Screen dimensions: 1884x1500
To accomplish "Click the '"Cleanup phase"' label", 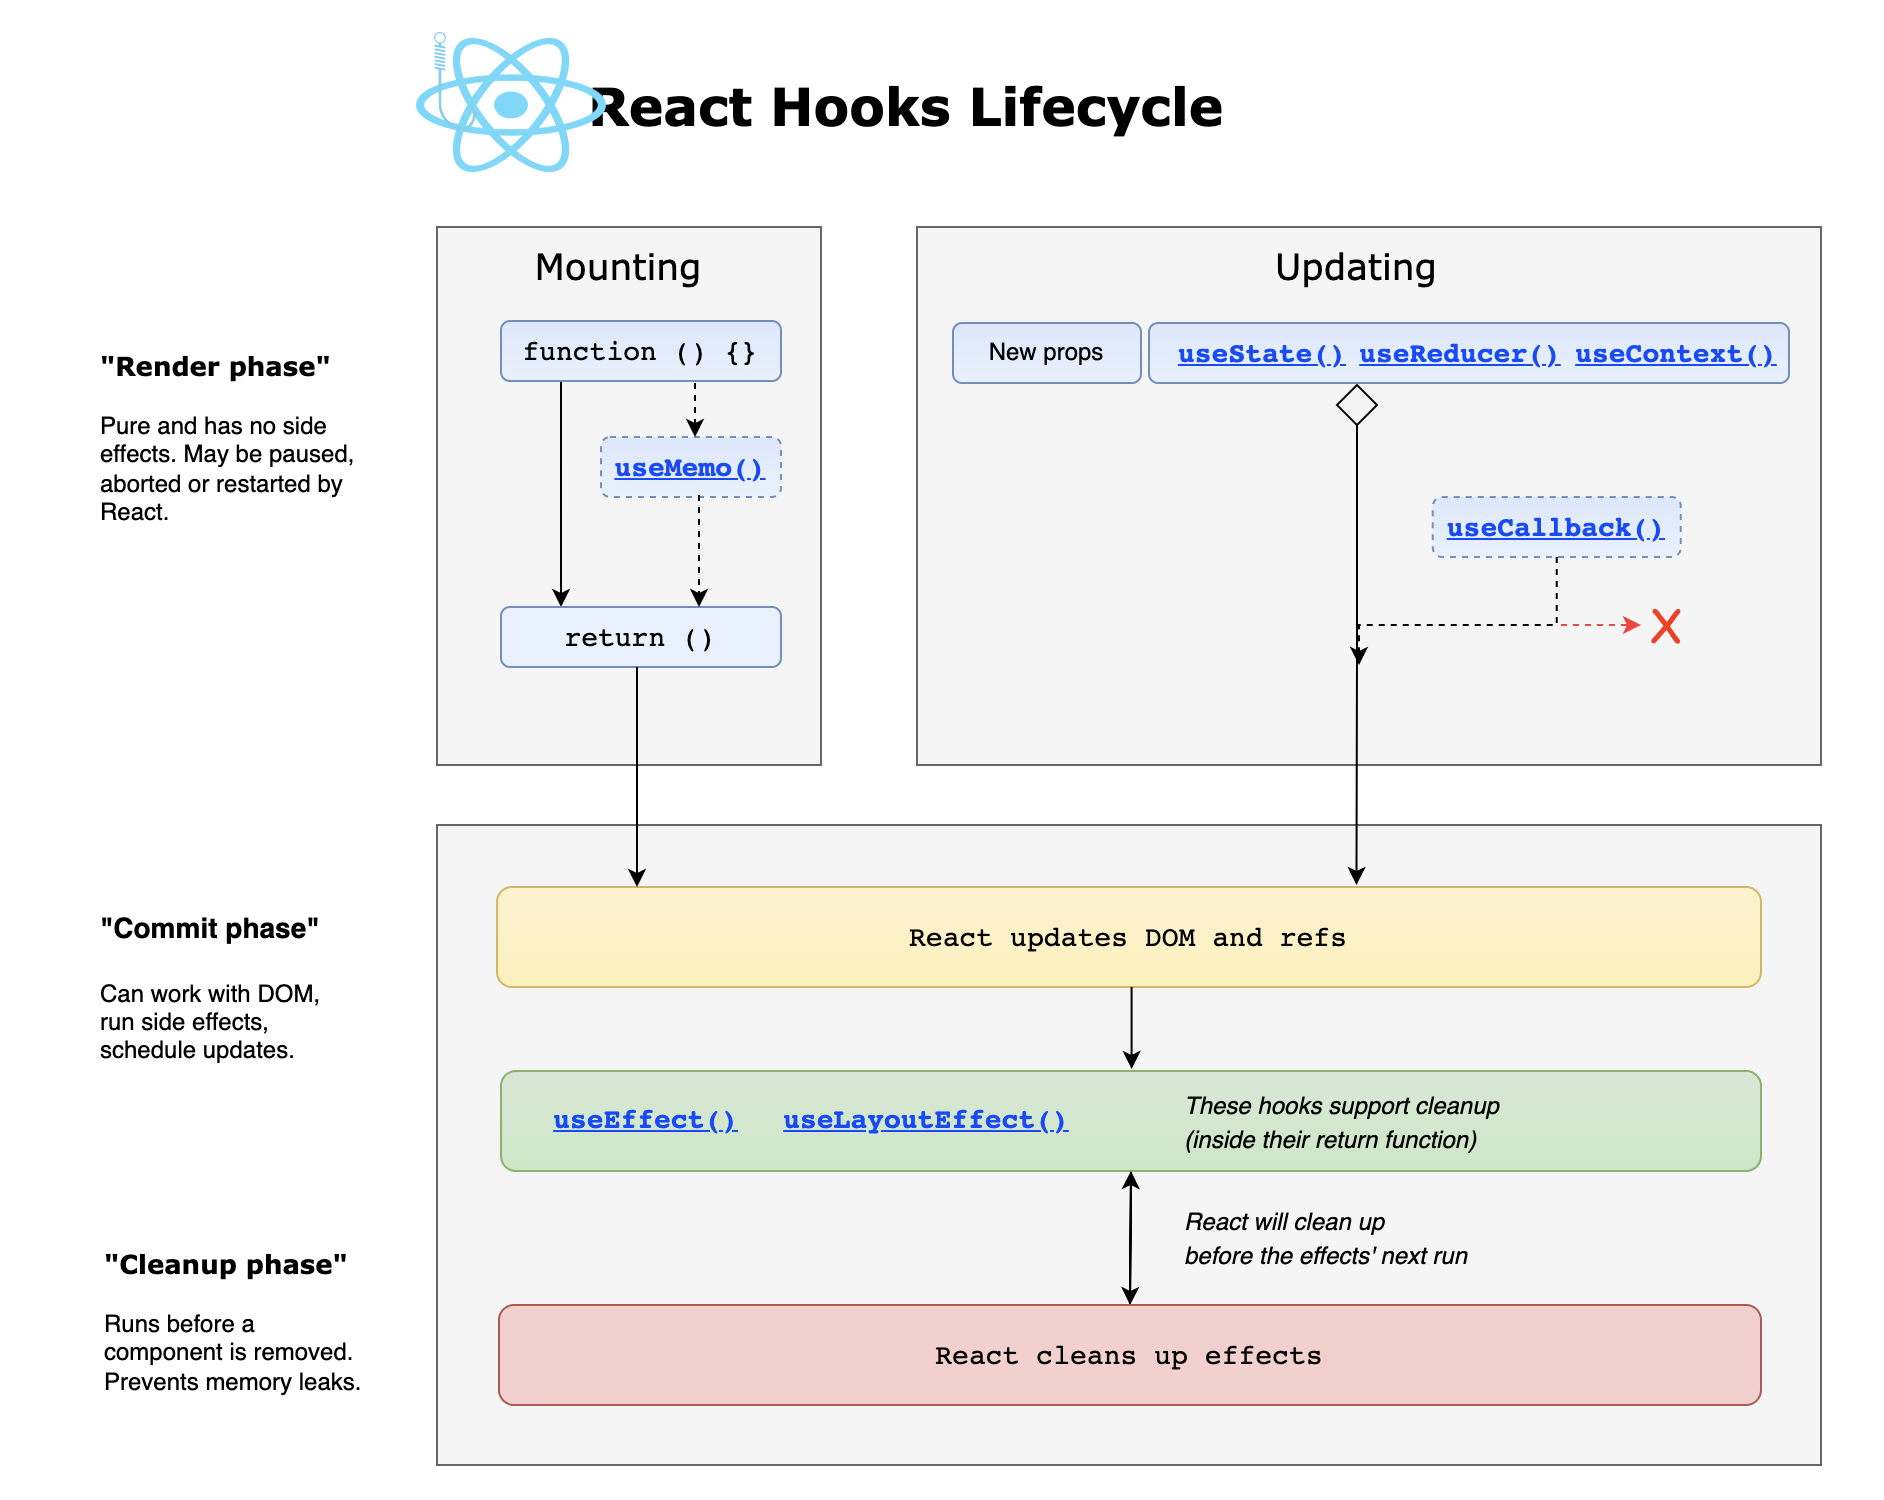I will (x=226, y=1265).
